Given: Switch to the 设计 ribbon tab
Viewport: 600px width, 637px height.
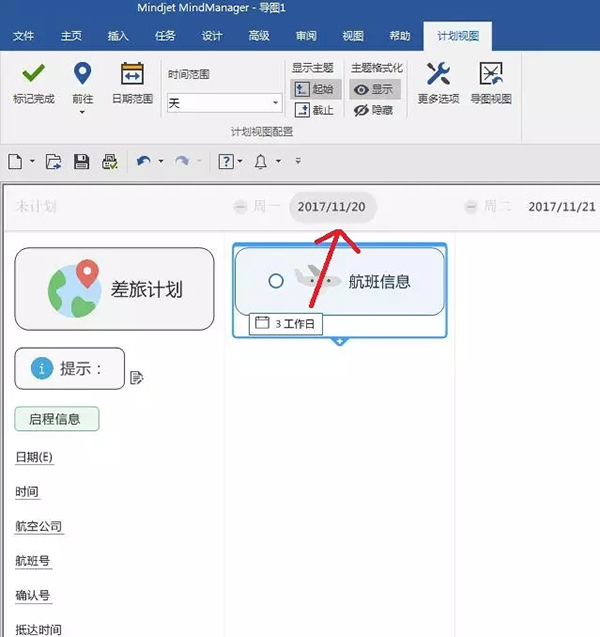Looking at the screenshot, I should (x=212, y=36).
